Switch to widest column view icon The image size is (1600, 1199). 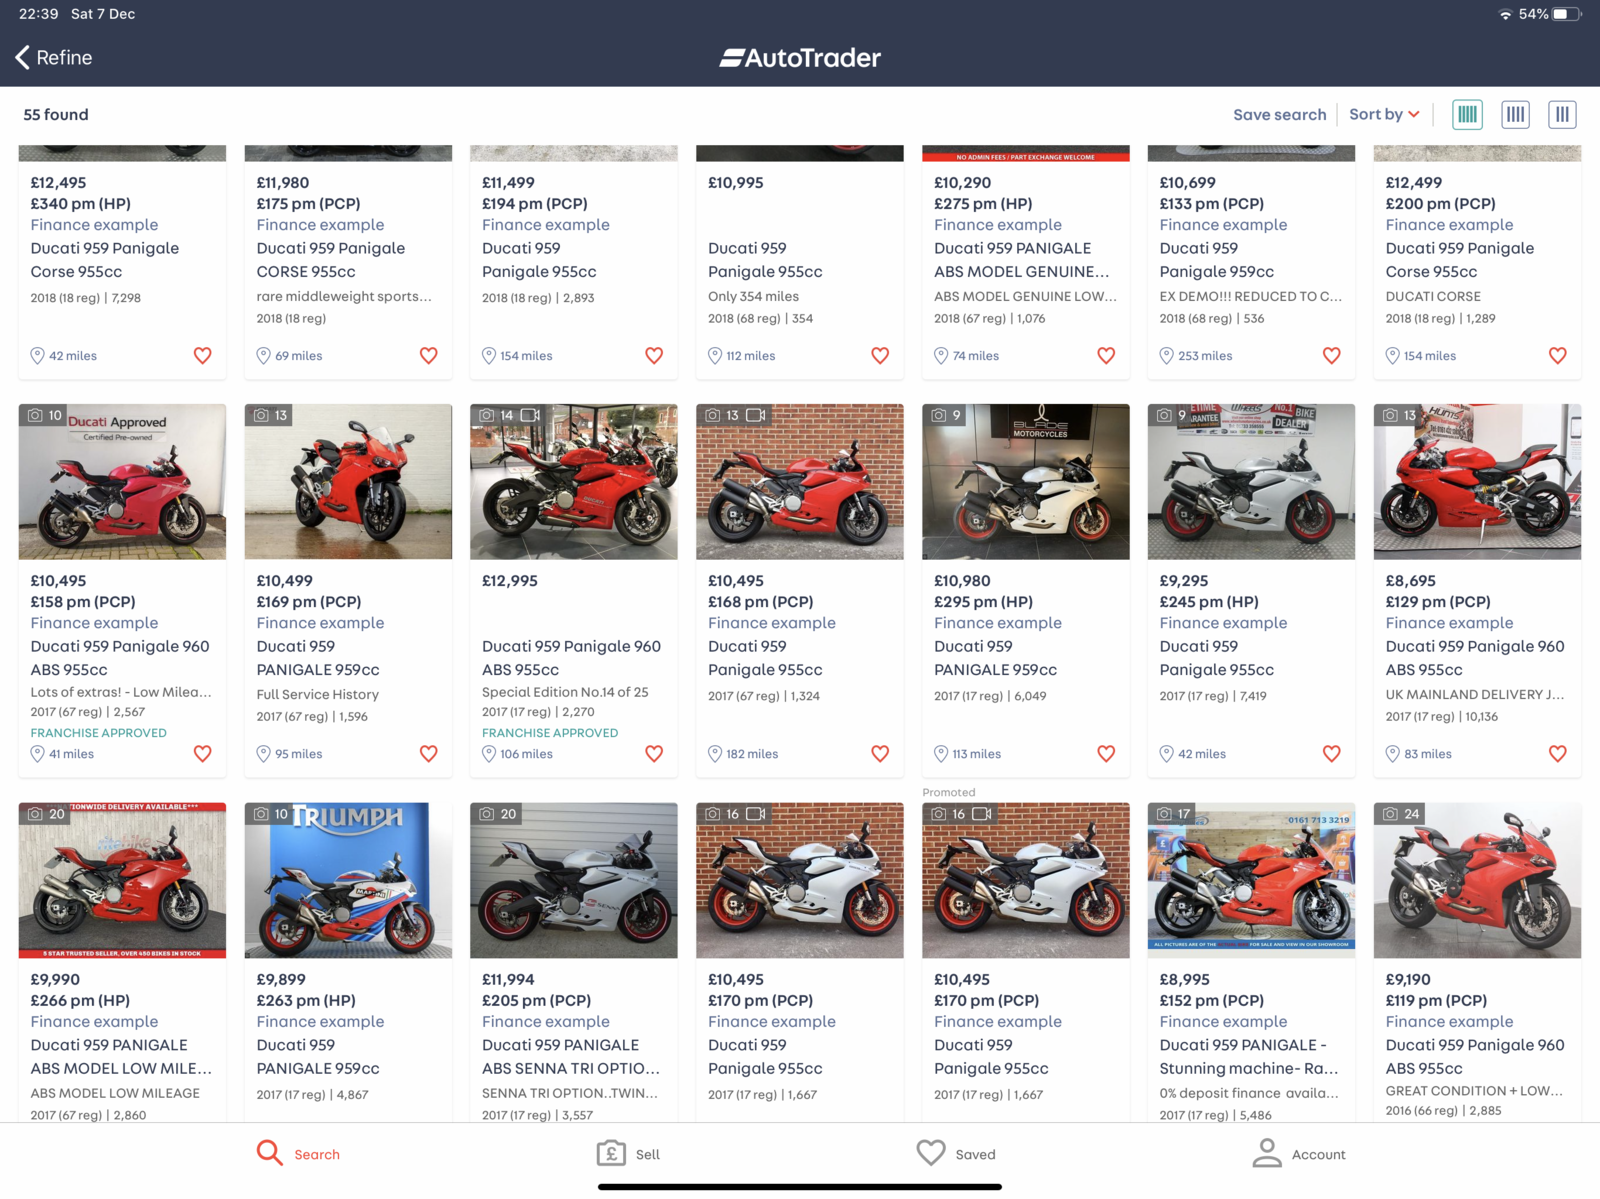1562,115
